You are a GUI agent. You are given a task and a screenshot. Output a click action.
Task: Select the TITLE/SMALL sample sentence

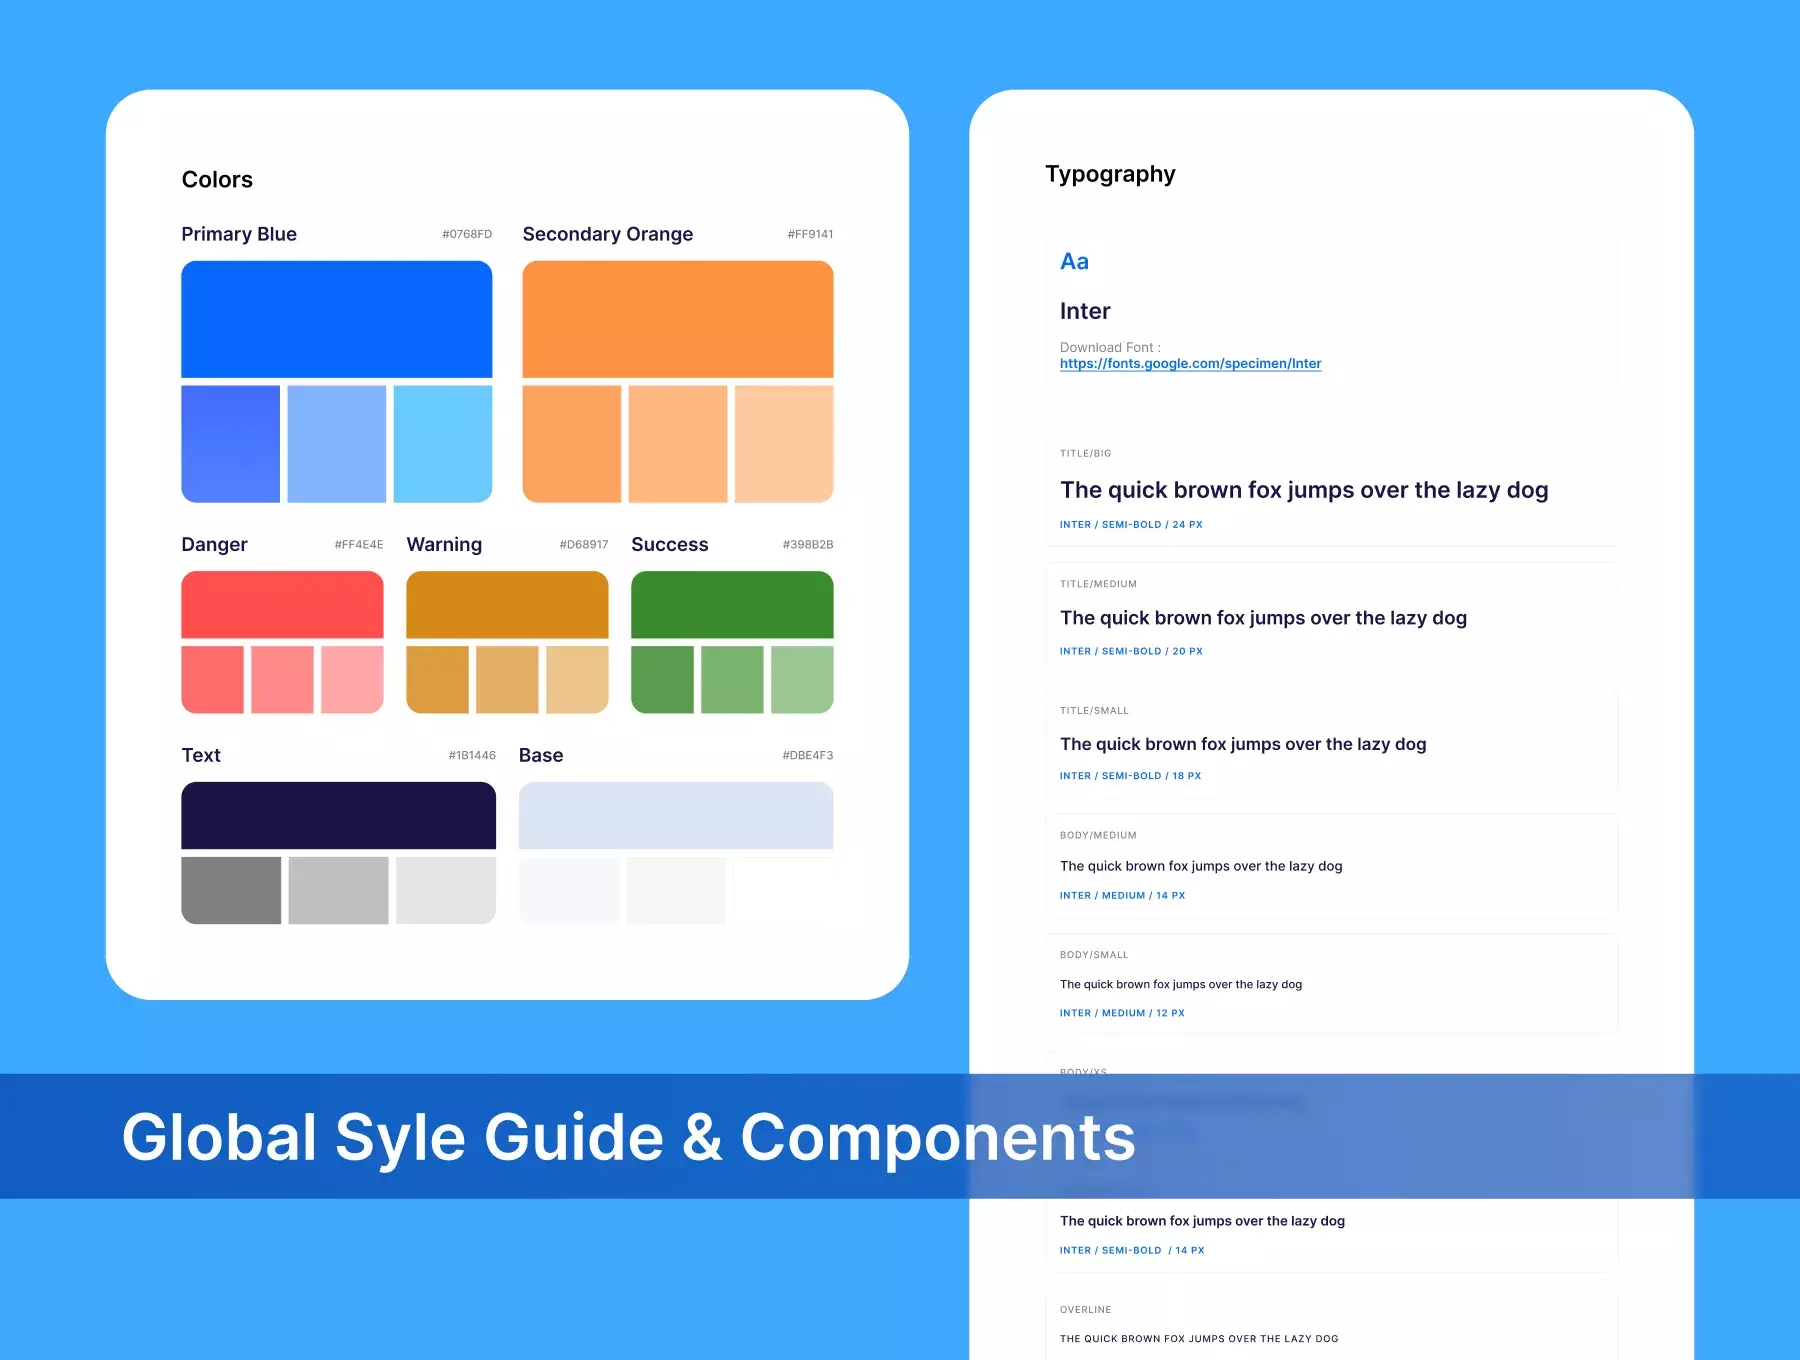click(x=1243, y=744)
